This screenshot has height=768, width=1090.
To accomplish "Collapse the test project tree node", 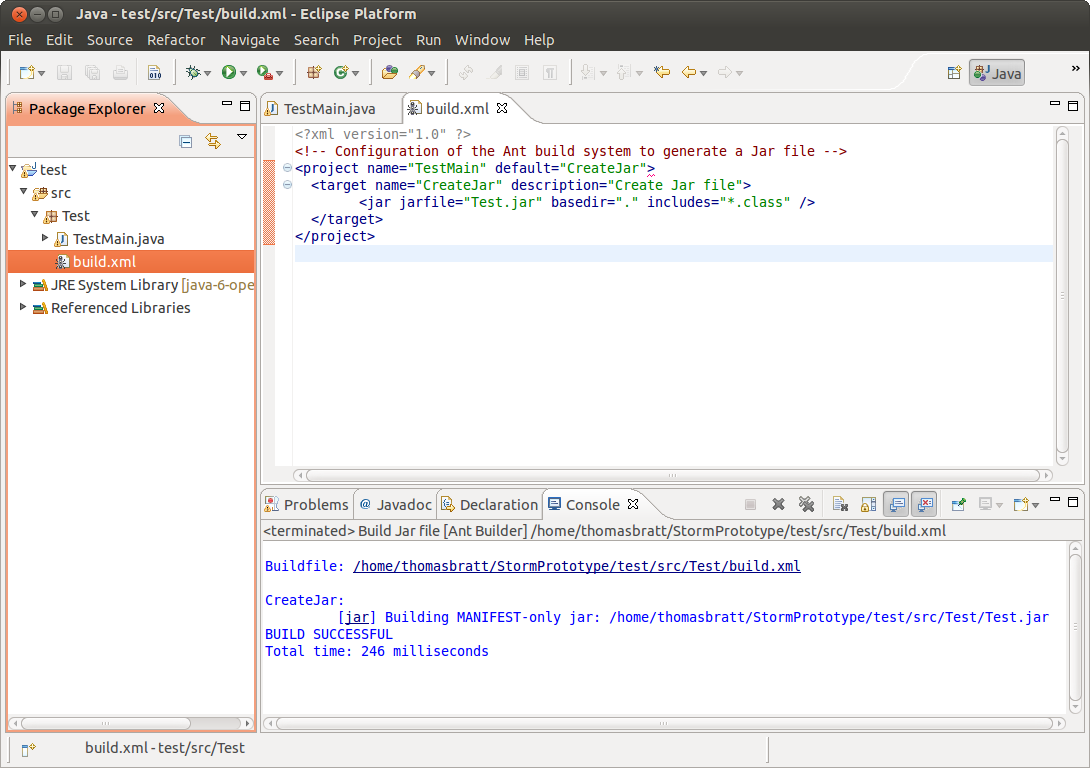I will click(x=13, y=168).
